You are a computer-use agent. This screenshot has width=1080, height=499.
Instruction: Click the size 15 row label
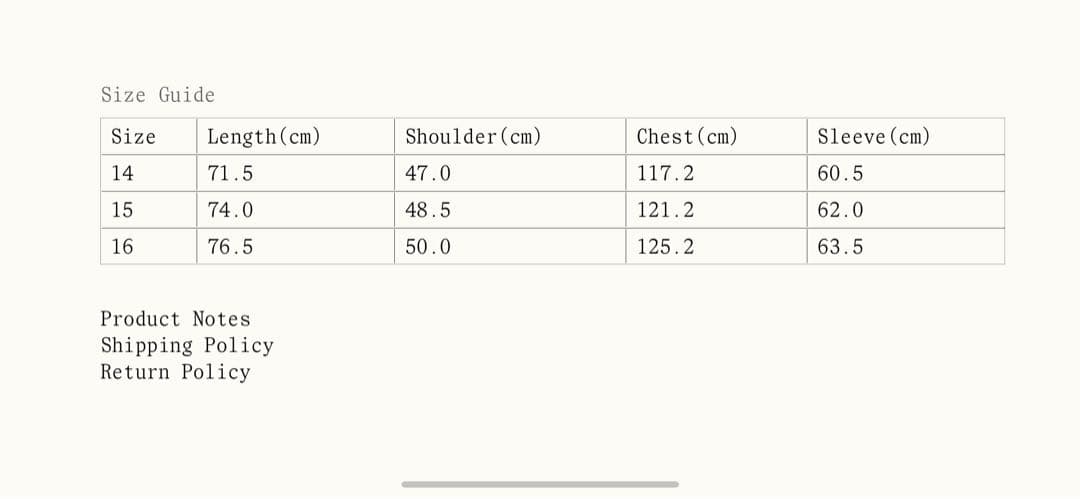(x=122, y=211)
